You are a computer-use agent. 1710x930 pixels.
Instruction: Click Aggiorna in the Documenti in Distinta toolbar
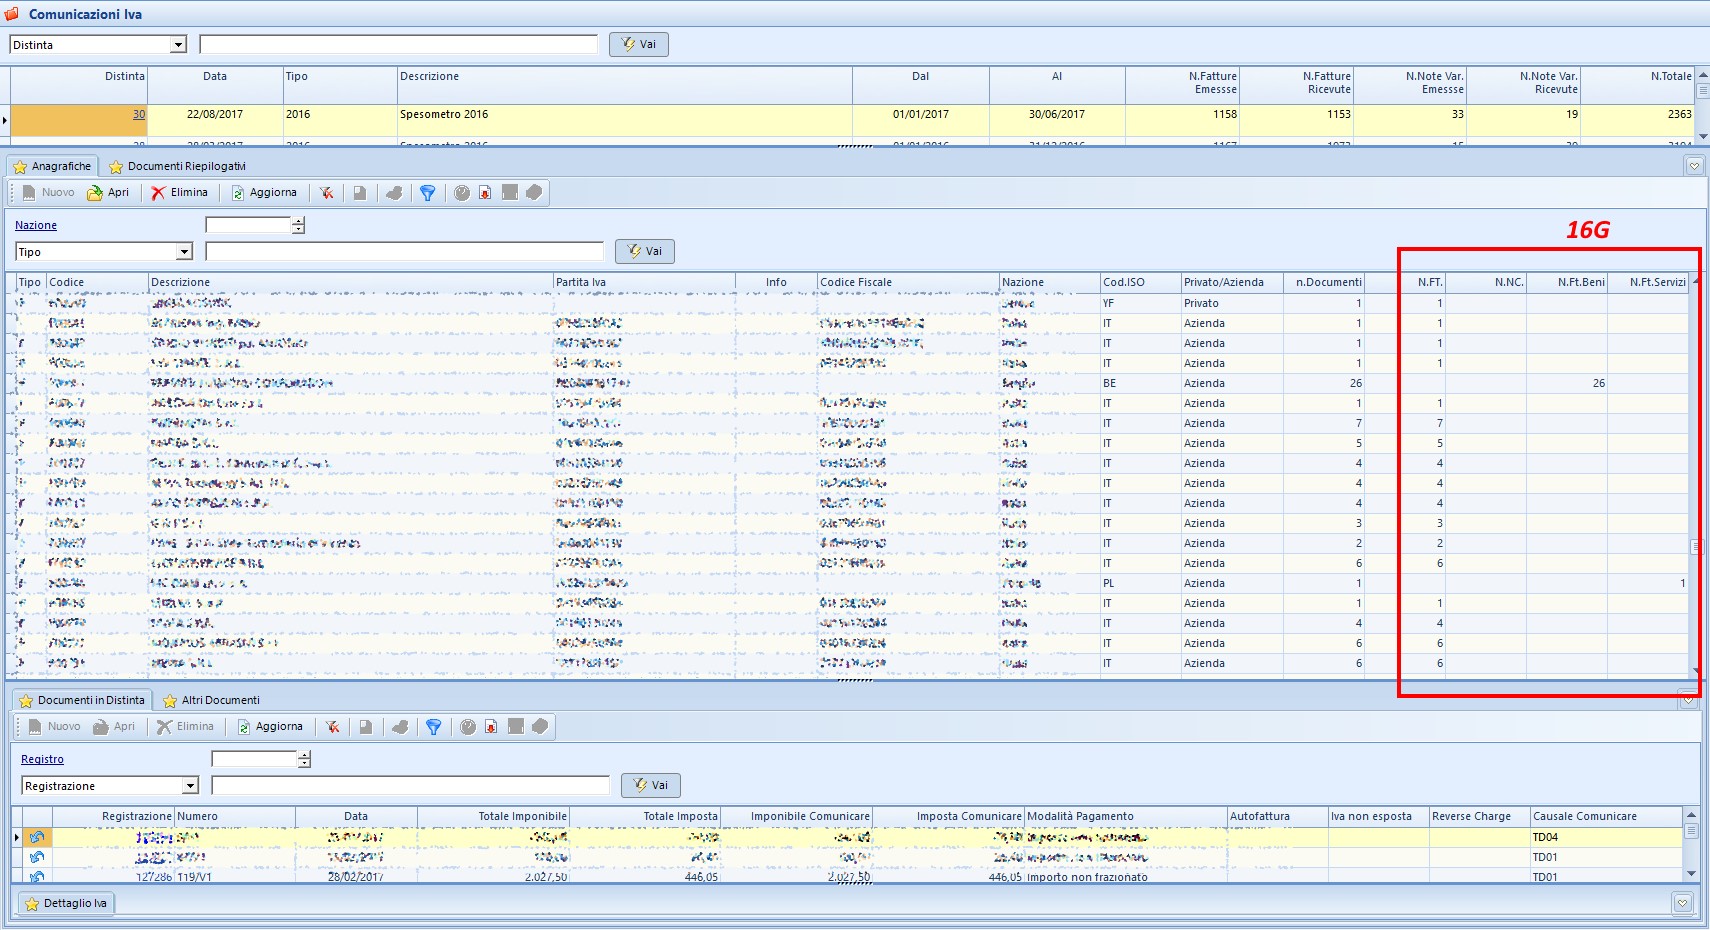(x=270, y=727)
